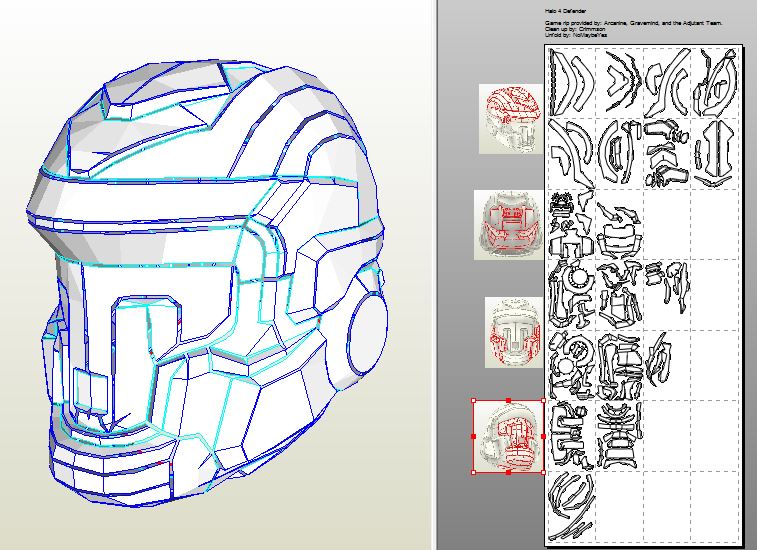The height and width of the screenshot is (550, 757).
Task: Click the last-row page with curved strip parts
Action: pyautogui.click(x=571, y=506)
